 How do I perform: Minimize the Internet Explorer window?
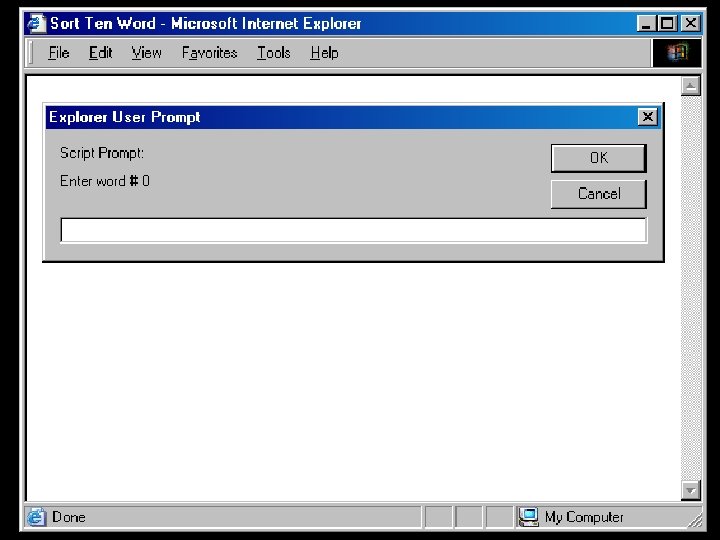click(647, 23)
